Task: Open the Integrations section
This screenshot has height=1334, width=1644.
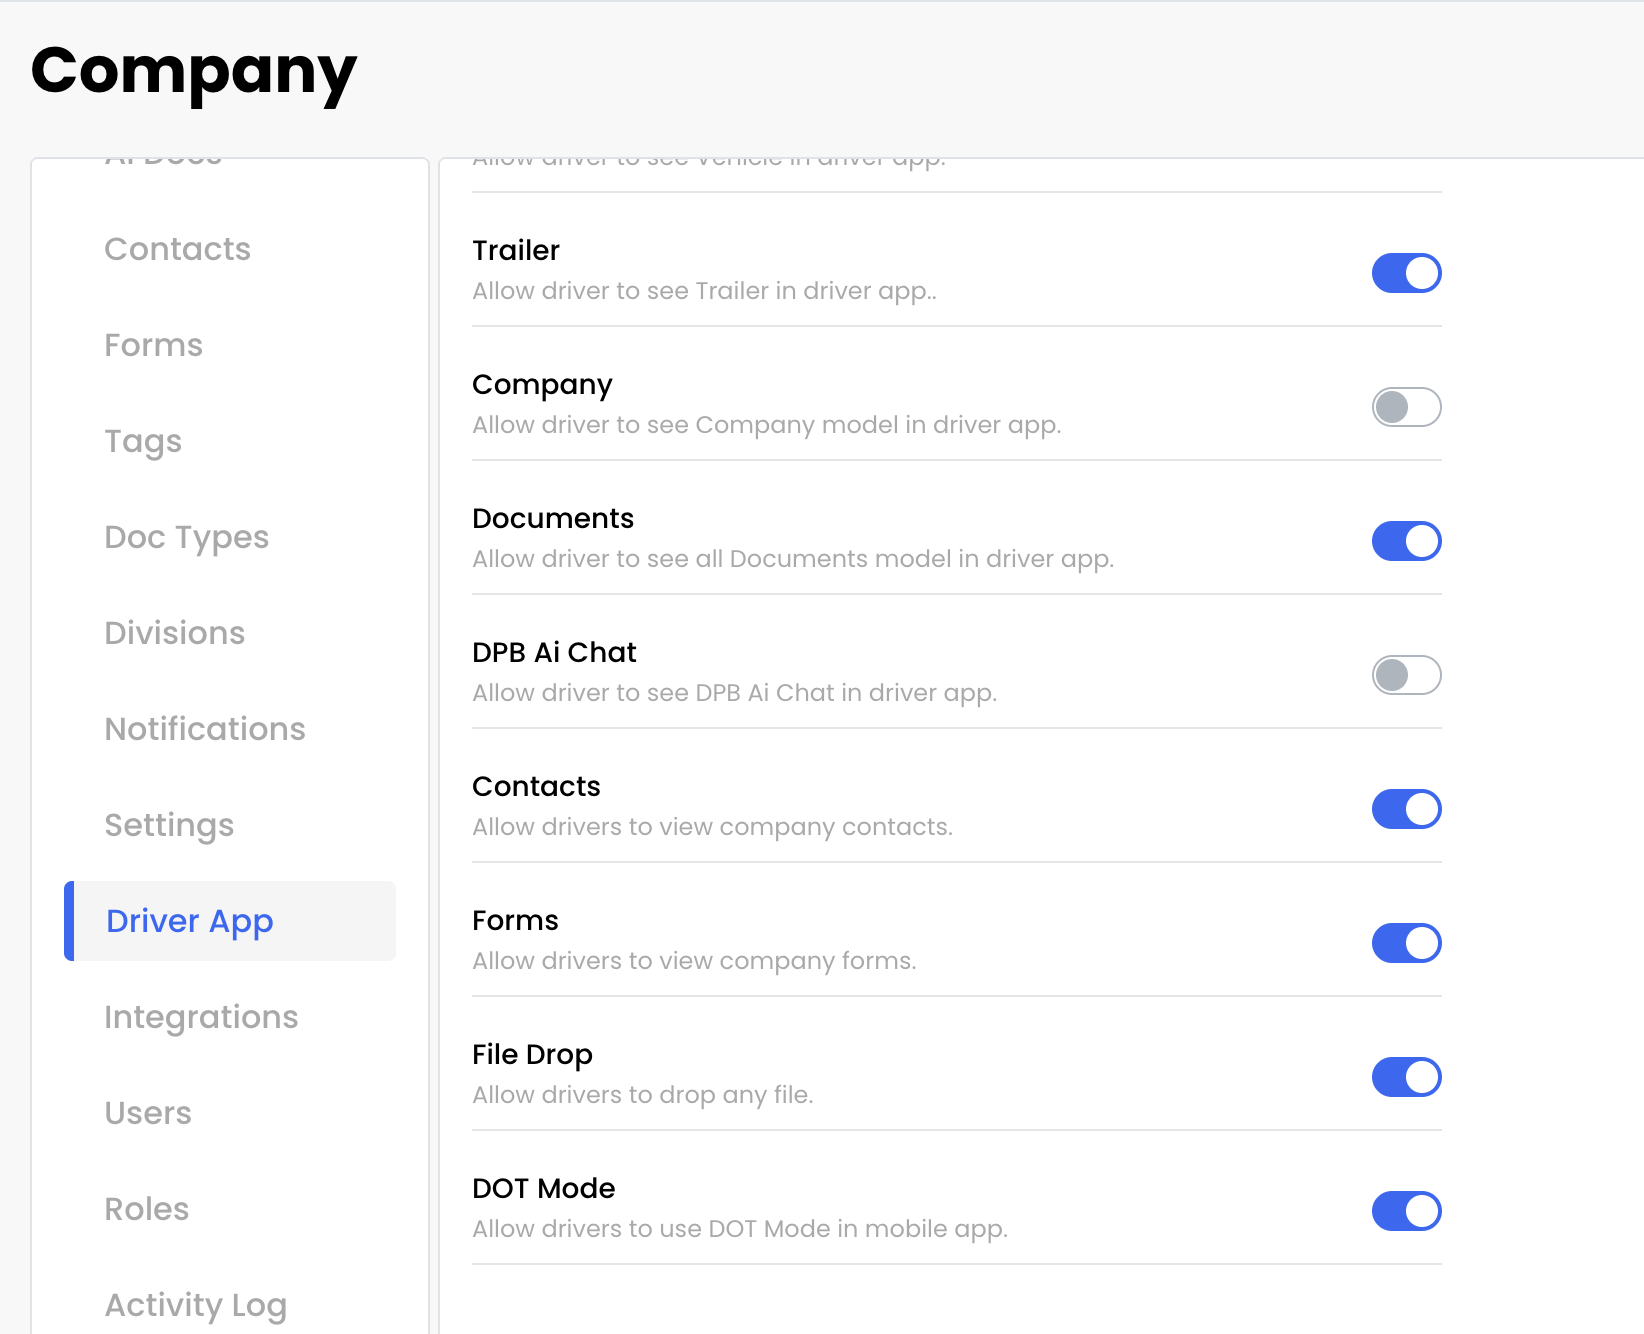Action: (201, 1017)
